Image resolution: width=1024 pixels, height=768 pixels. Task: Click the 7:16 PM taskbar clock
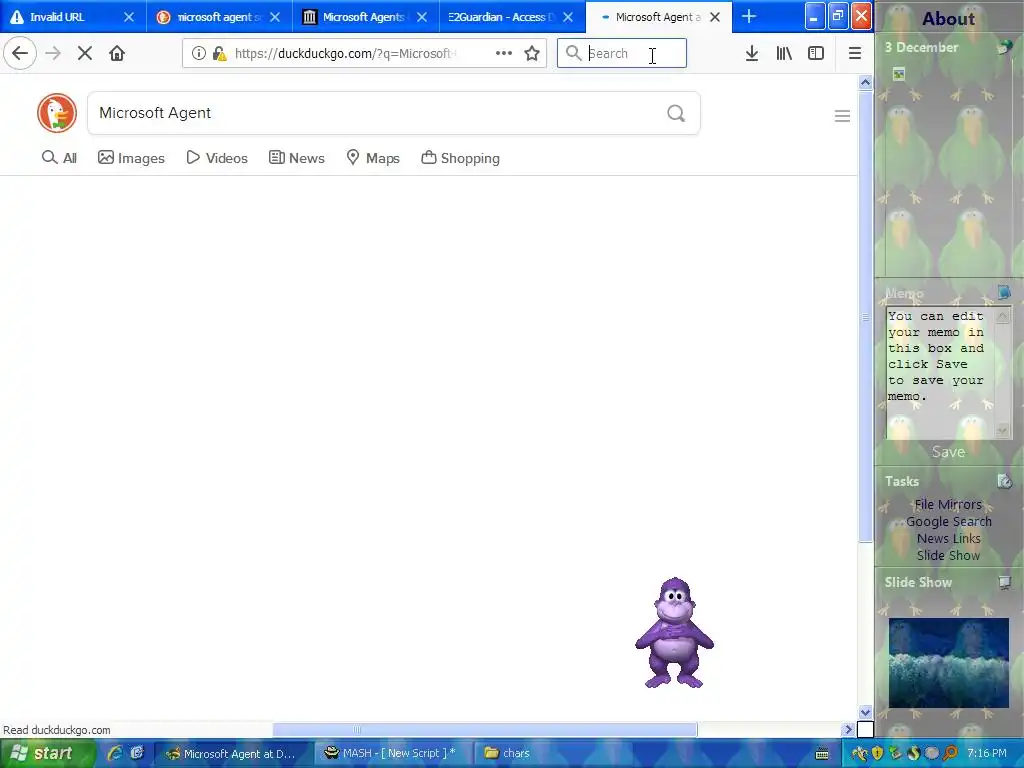click(x=987, y=753)
